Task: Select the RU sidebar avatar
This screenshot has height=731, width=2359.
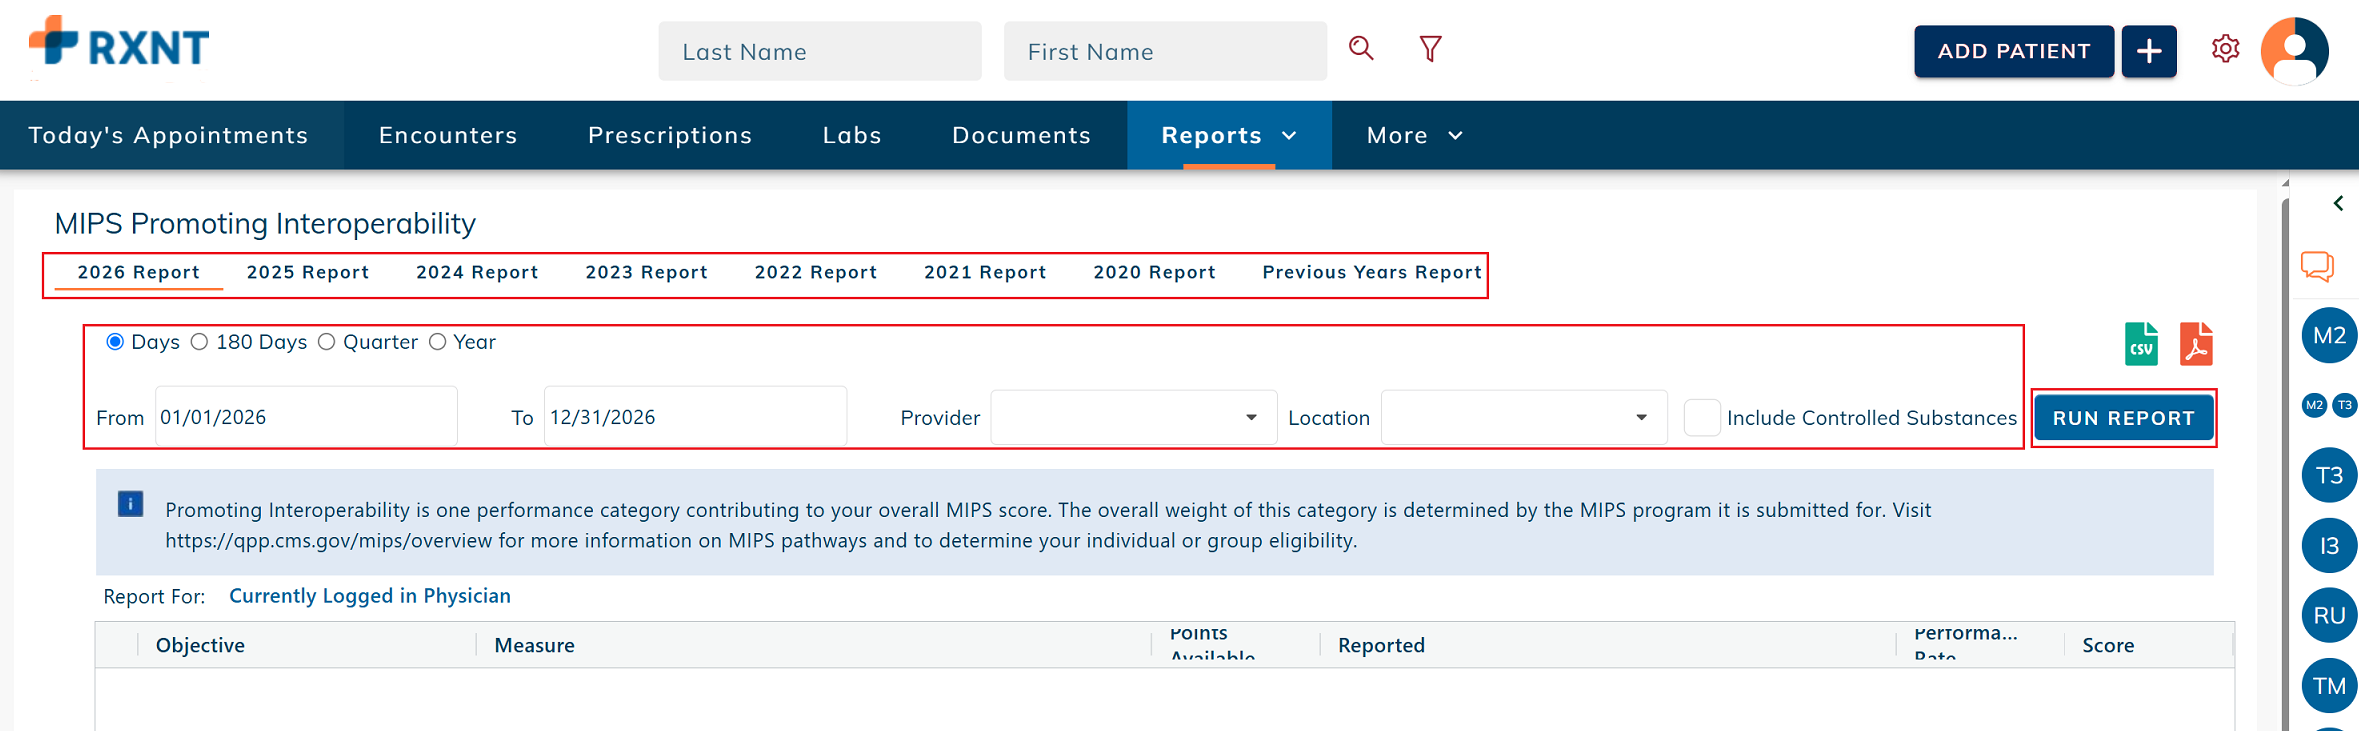Action: tap(2329, 615)
